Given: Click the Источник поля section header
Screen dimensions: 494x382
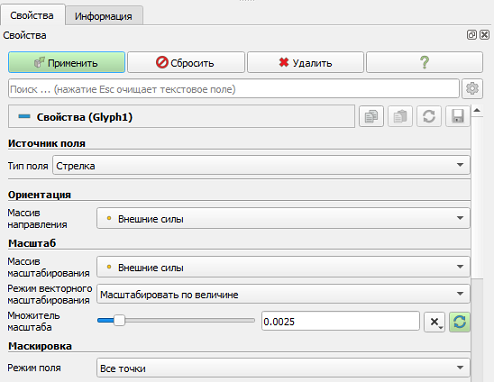Looking at the screenshot, I should [x=47, y=143].
